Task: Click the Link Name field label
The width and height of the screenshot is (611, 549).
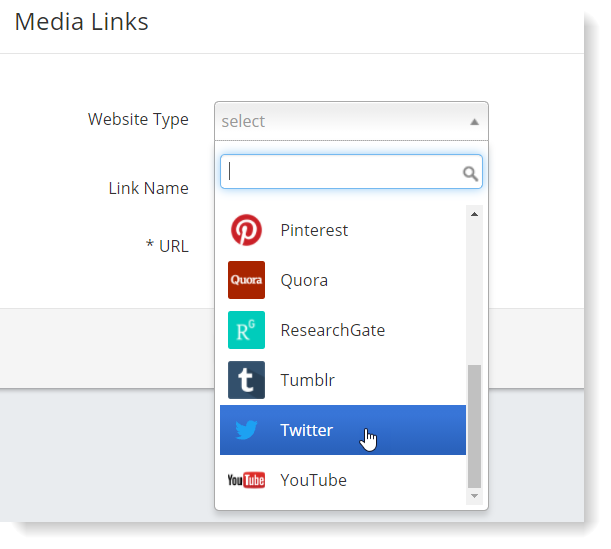Action: tap(148, 188)
